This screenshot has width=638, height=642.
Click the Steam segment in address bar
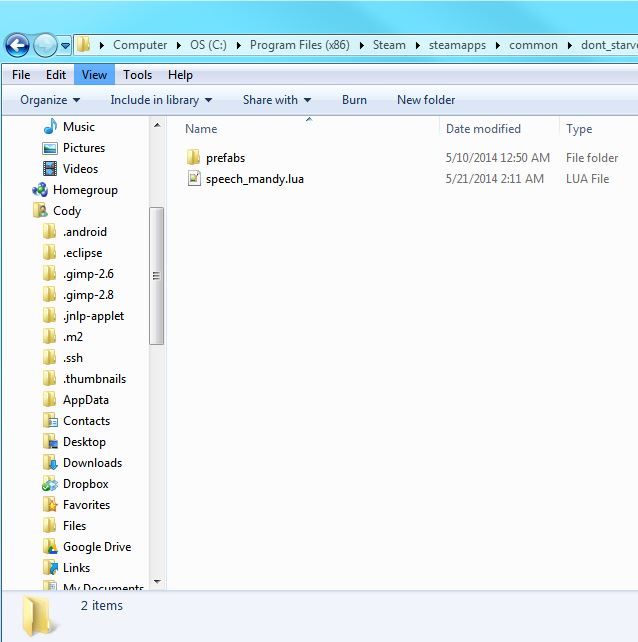(x=389, y=45)
